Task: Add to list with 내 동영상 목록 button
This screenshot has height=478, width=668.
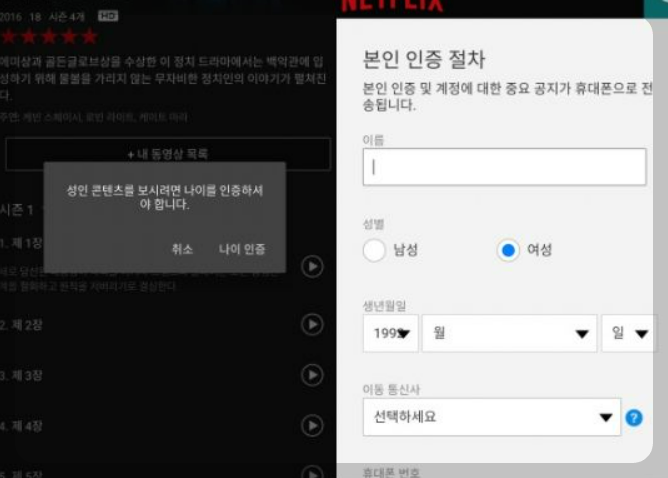Action: click(168, 154)
